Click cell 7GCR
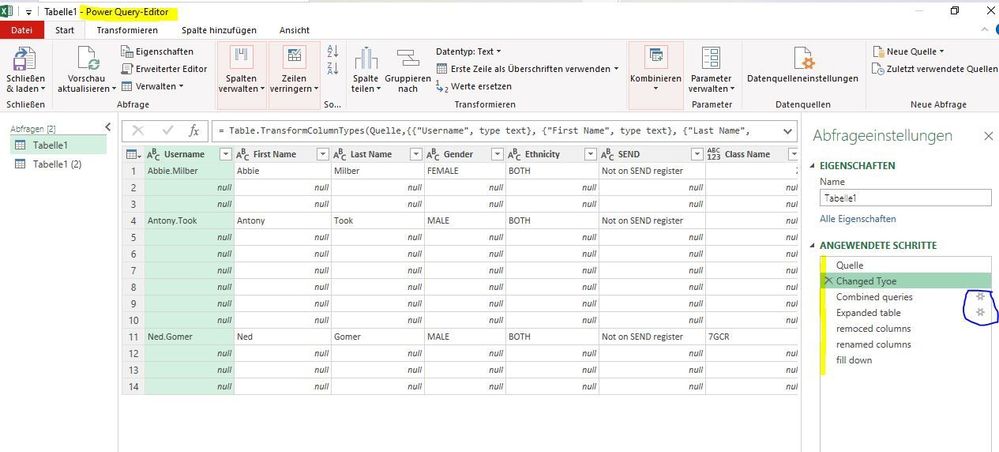Image resolution: width=999 pixels, height=452 pixels. point(752,337)
